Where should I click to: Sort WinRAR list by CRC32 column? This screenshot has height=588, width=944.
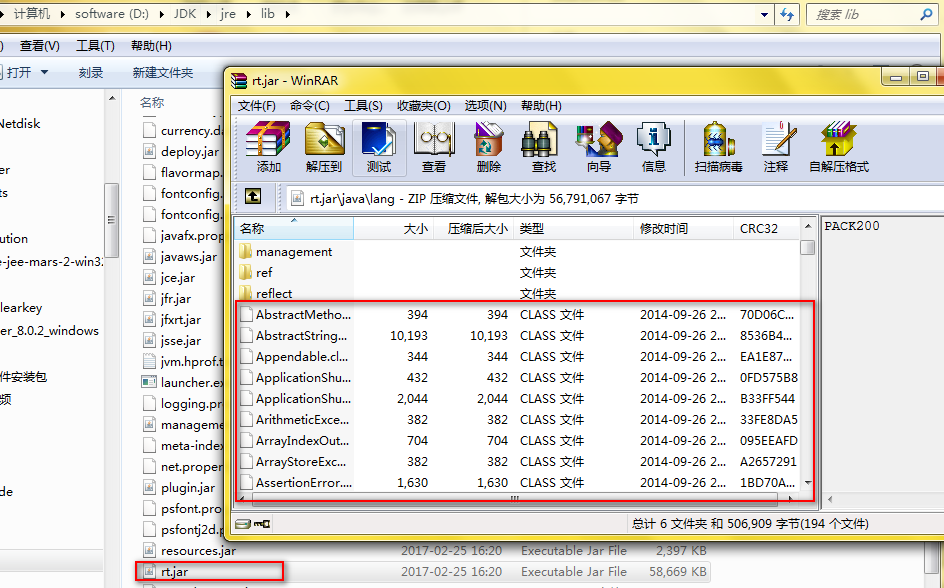766,229
